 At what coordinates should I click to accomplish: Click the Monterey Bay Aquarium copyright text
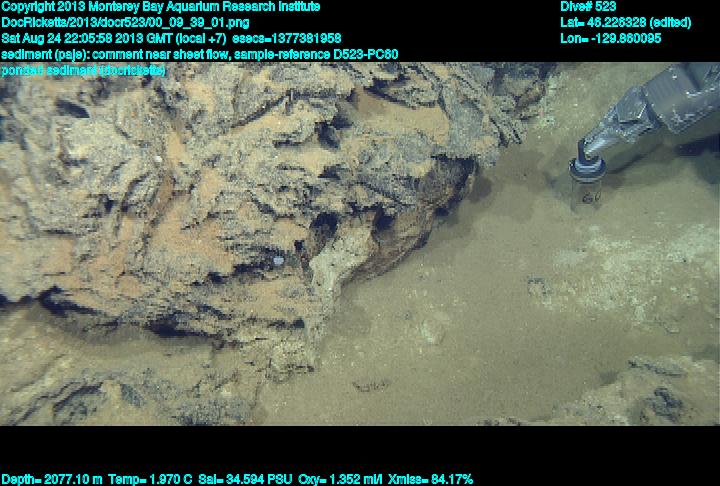160,6
